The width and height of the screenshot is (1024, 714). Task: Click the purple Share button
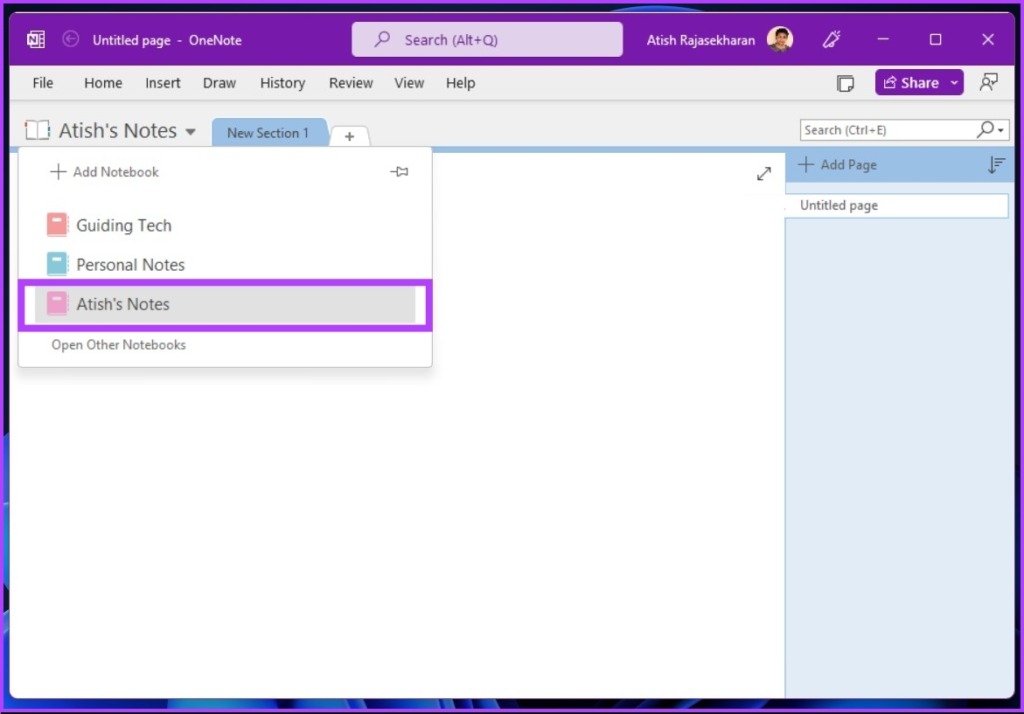913,82
